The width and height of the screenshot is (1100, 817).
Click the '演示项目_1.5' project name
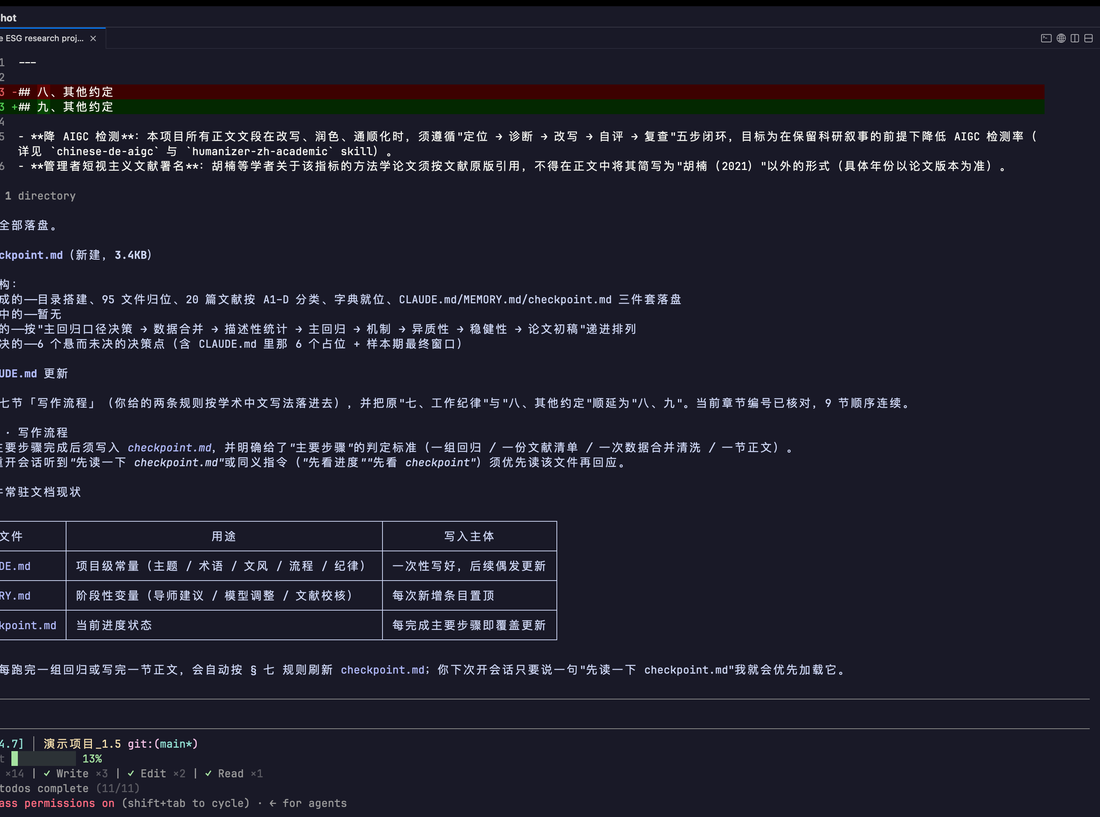(82, 743)
